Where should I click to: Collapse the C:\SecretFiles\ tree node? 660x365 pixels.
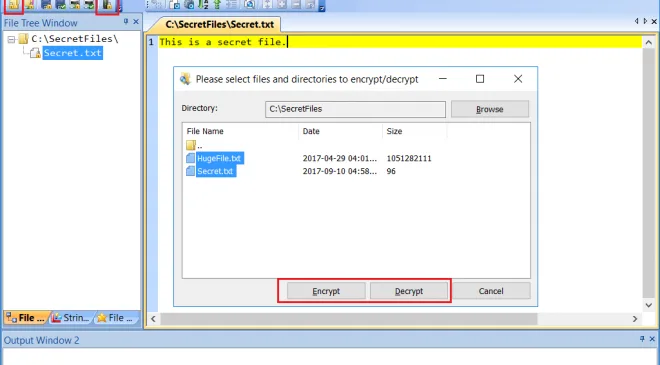click(11, 40)
